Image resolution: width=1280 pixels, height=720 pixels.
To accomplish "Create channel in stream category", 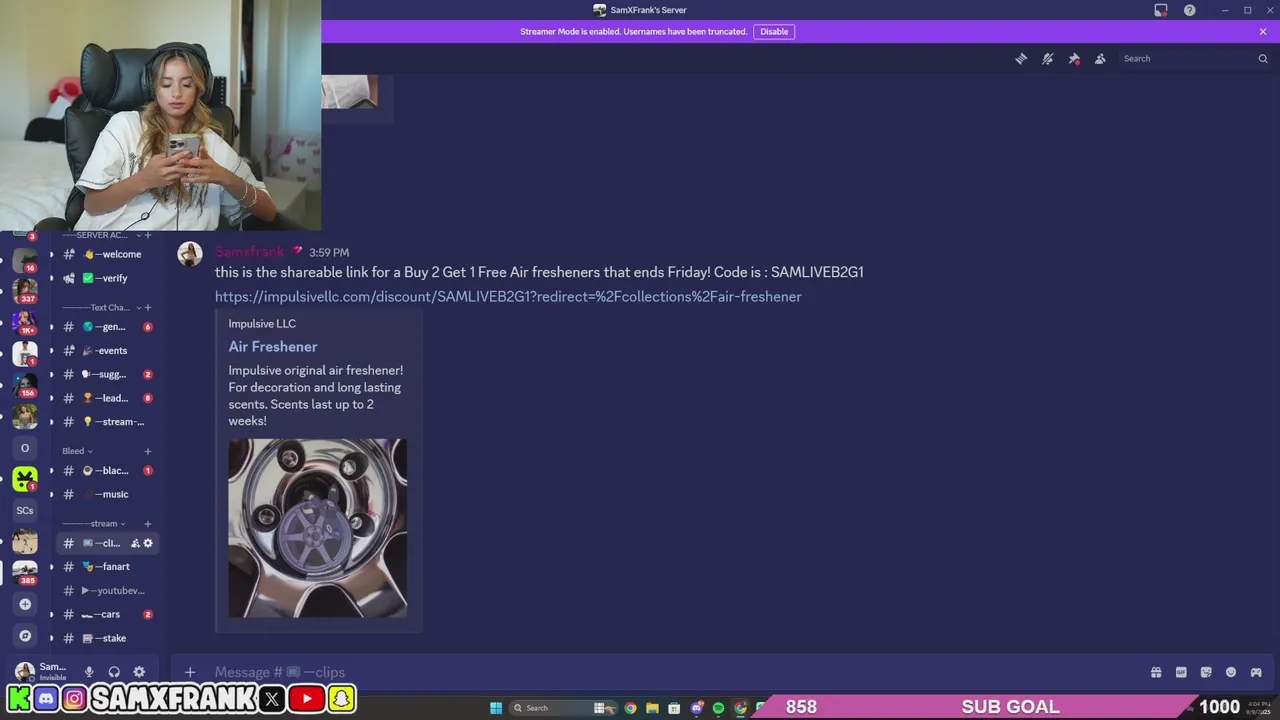I will 148,524.
